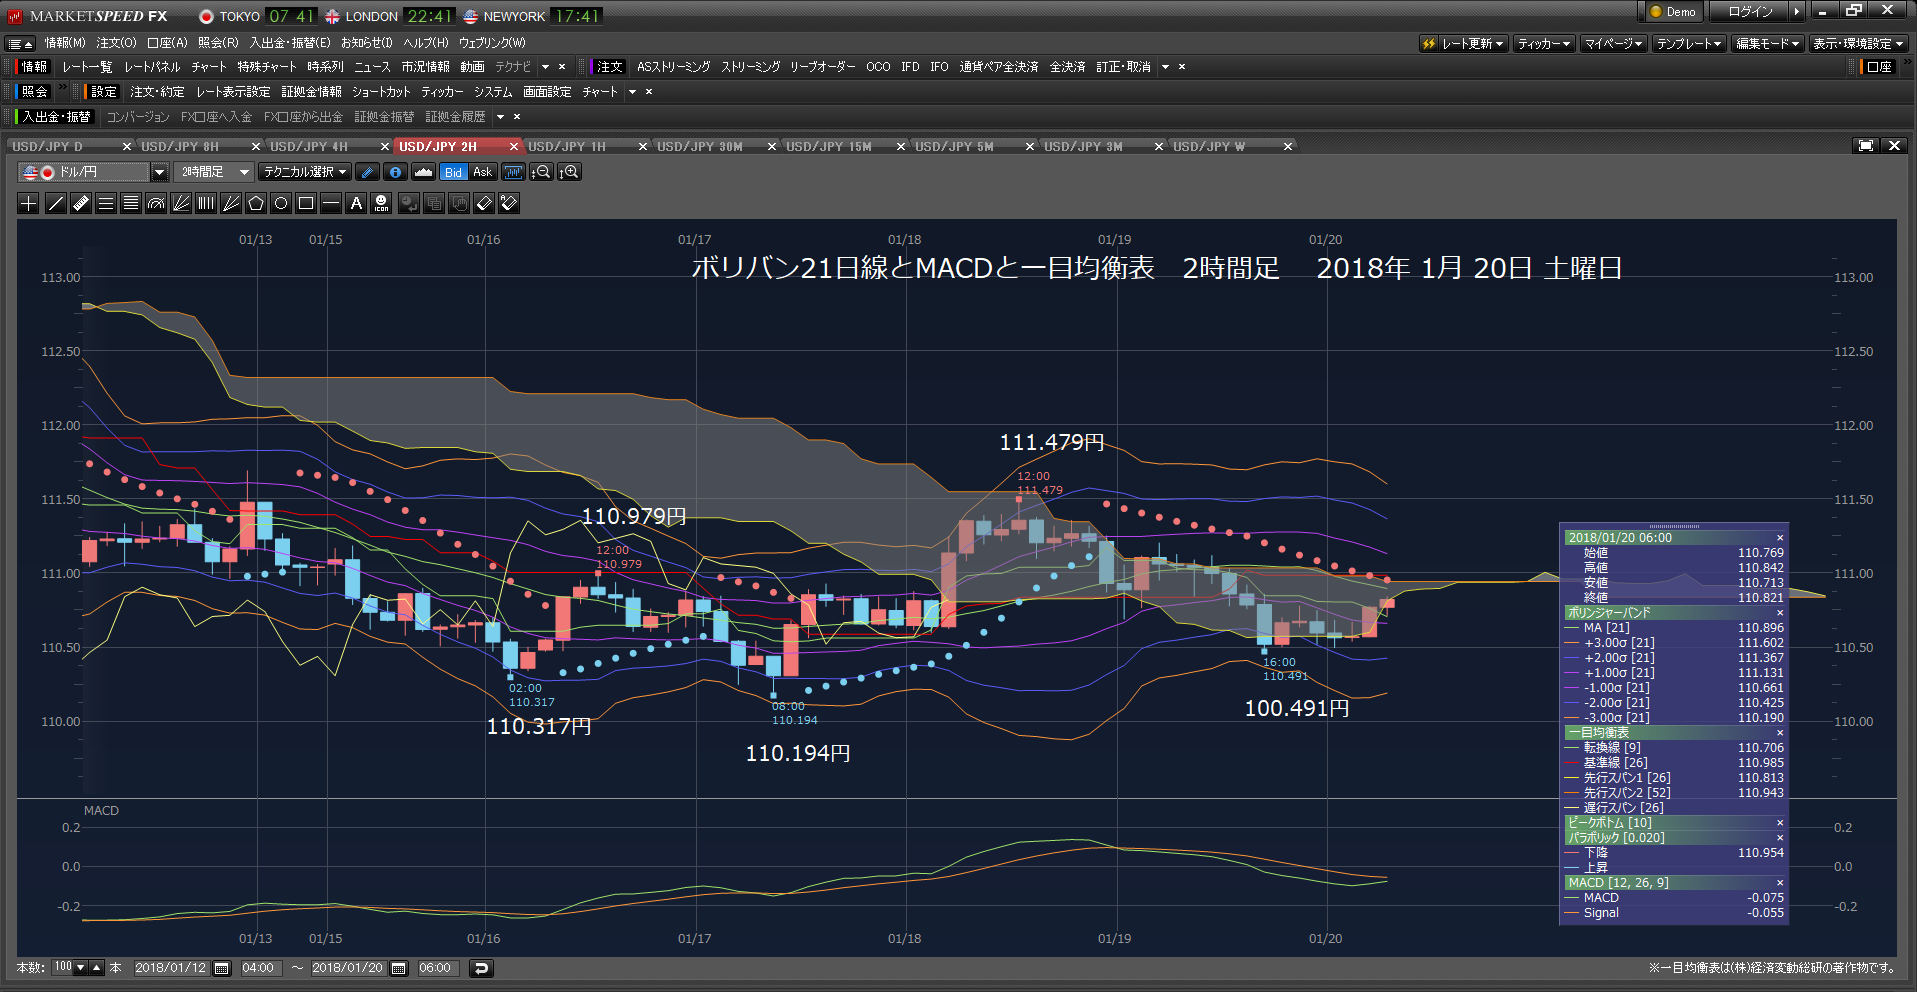Open the 口座(A) menu
This screenshot has height=992, width=1917.
(167, 43)
